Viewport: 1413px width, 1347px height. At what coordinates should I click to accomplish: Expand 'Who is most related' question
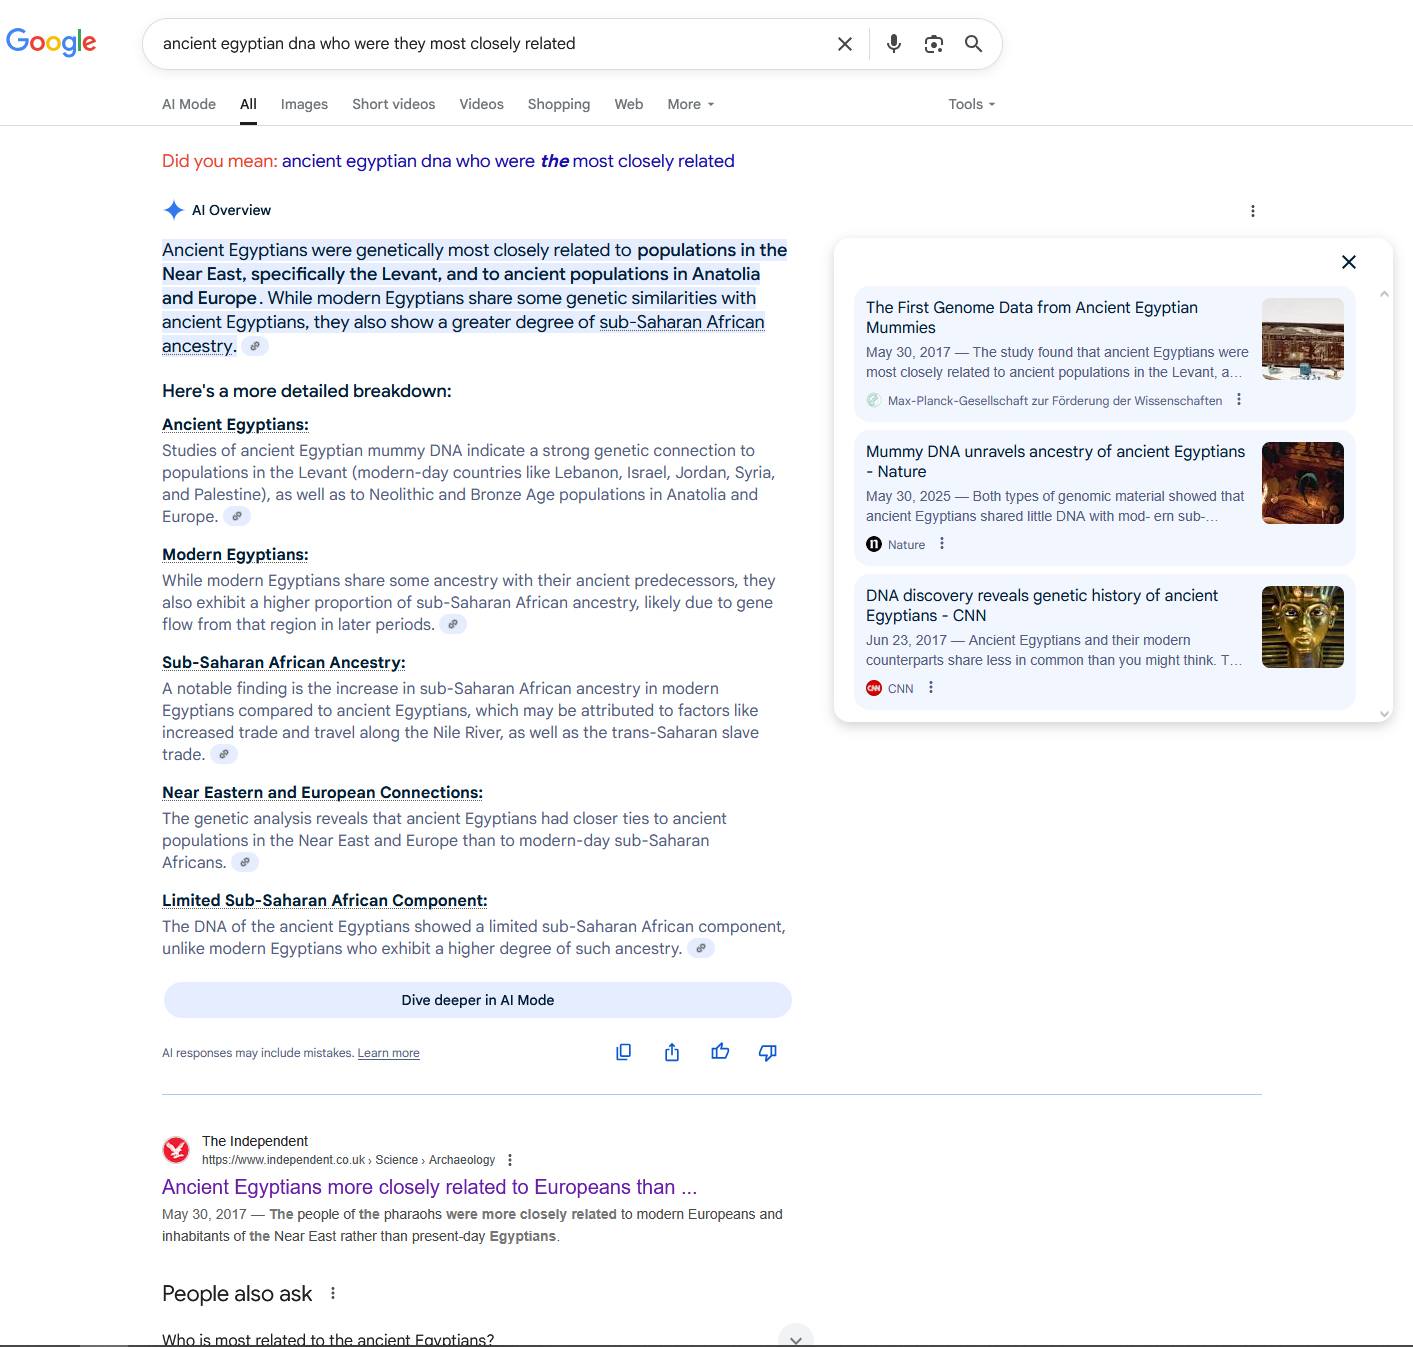click(x=796, y=1338)
